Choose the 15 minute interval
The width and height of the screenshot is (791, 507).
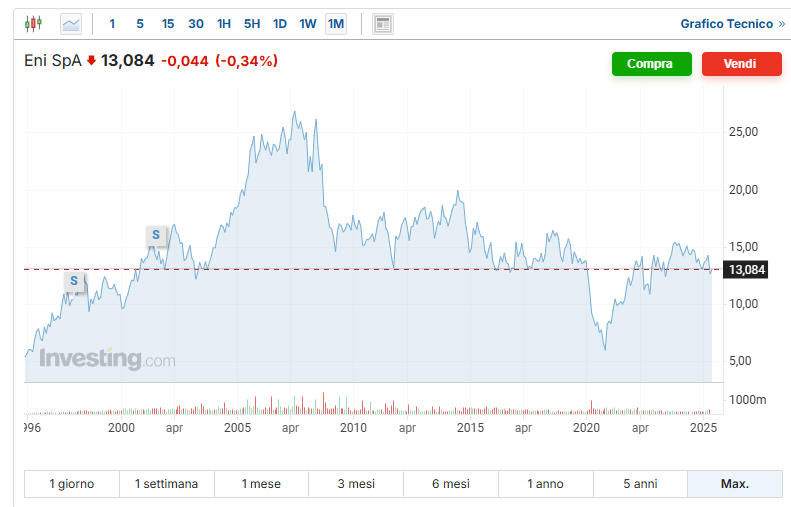tap(168, 24)
